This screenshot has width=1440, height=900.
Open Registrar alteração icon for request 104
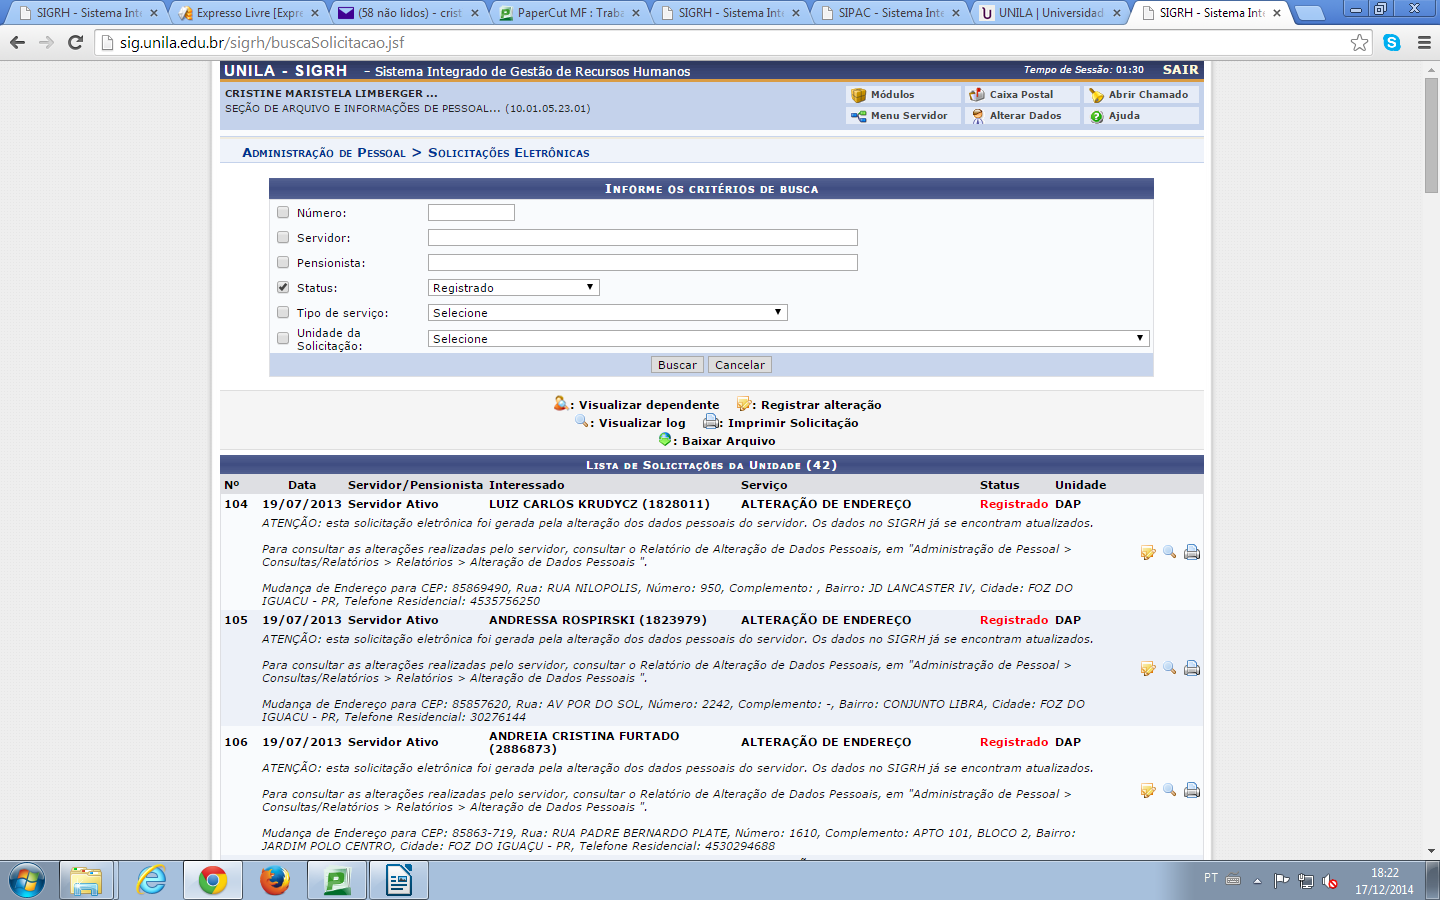(1148, 552)
